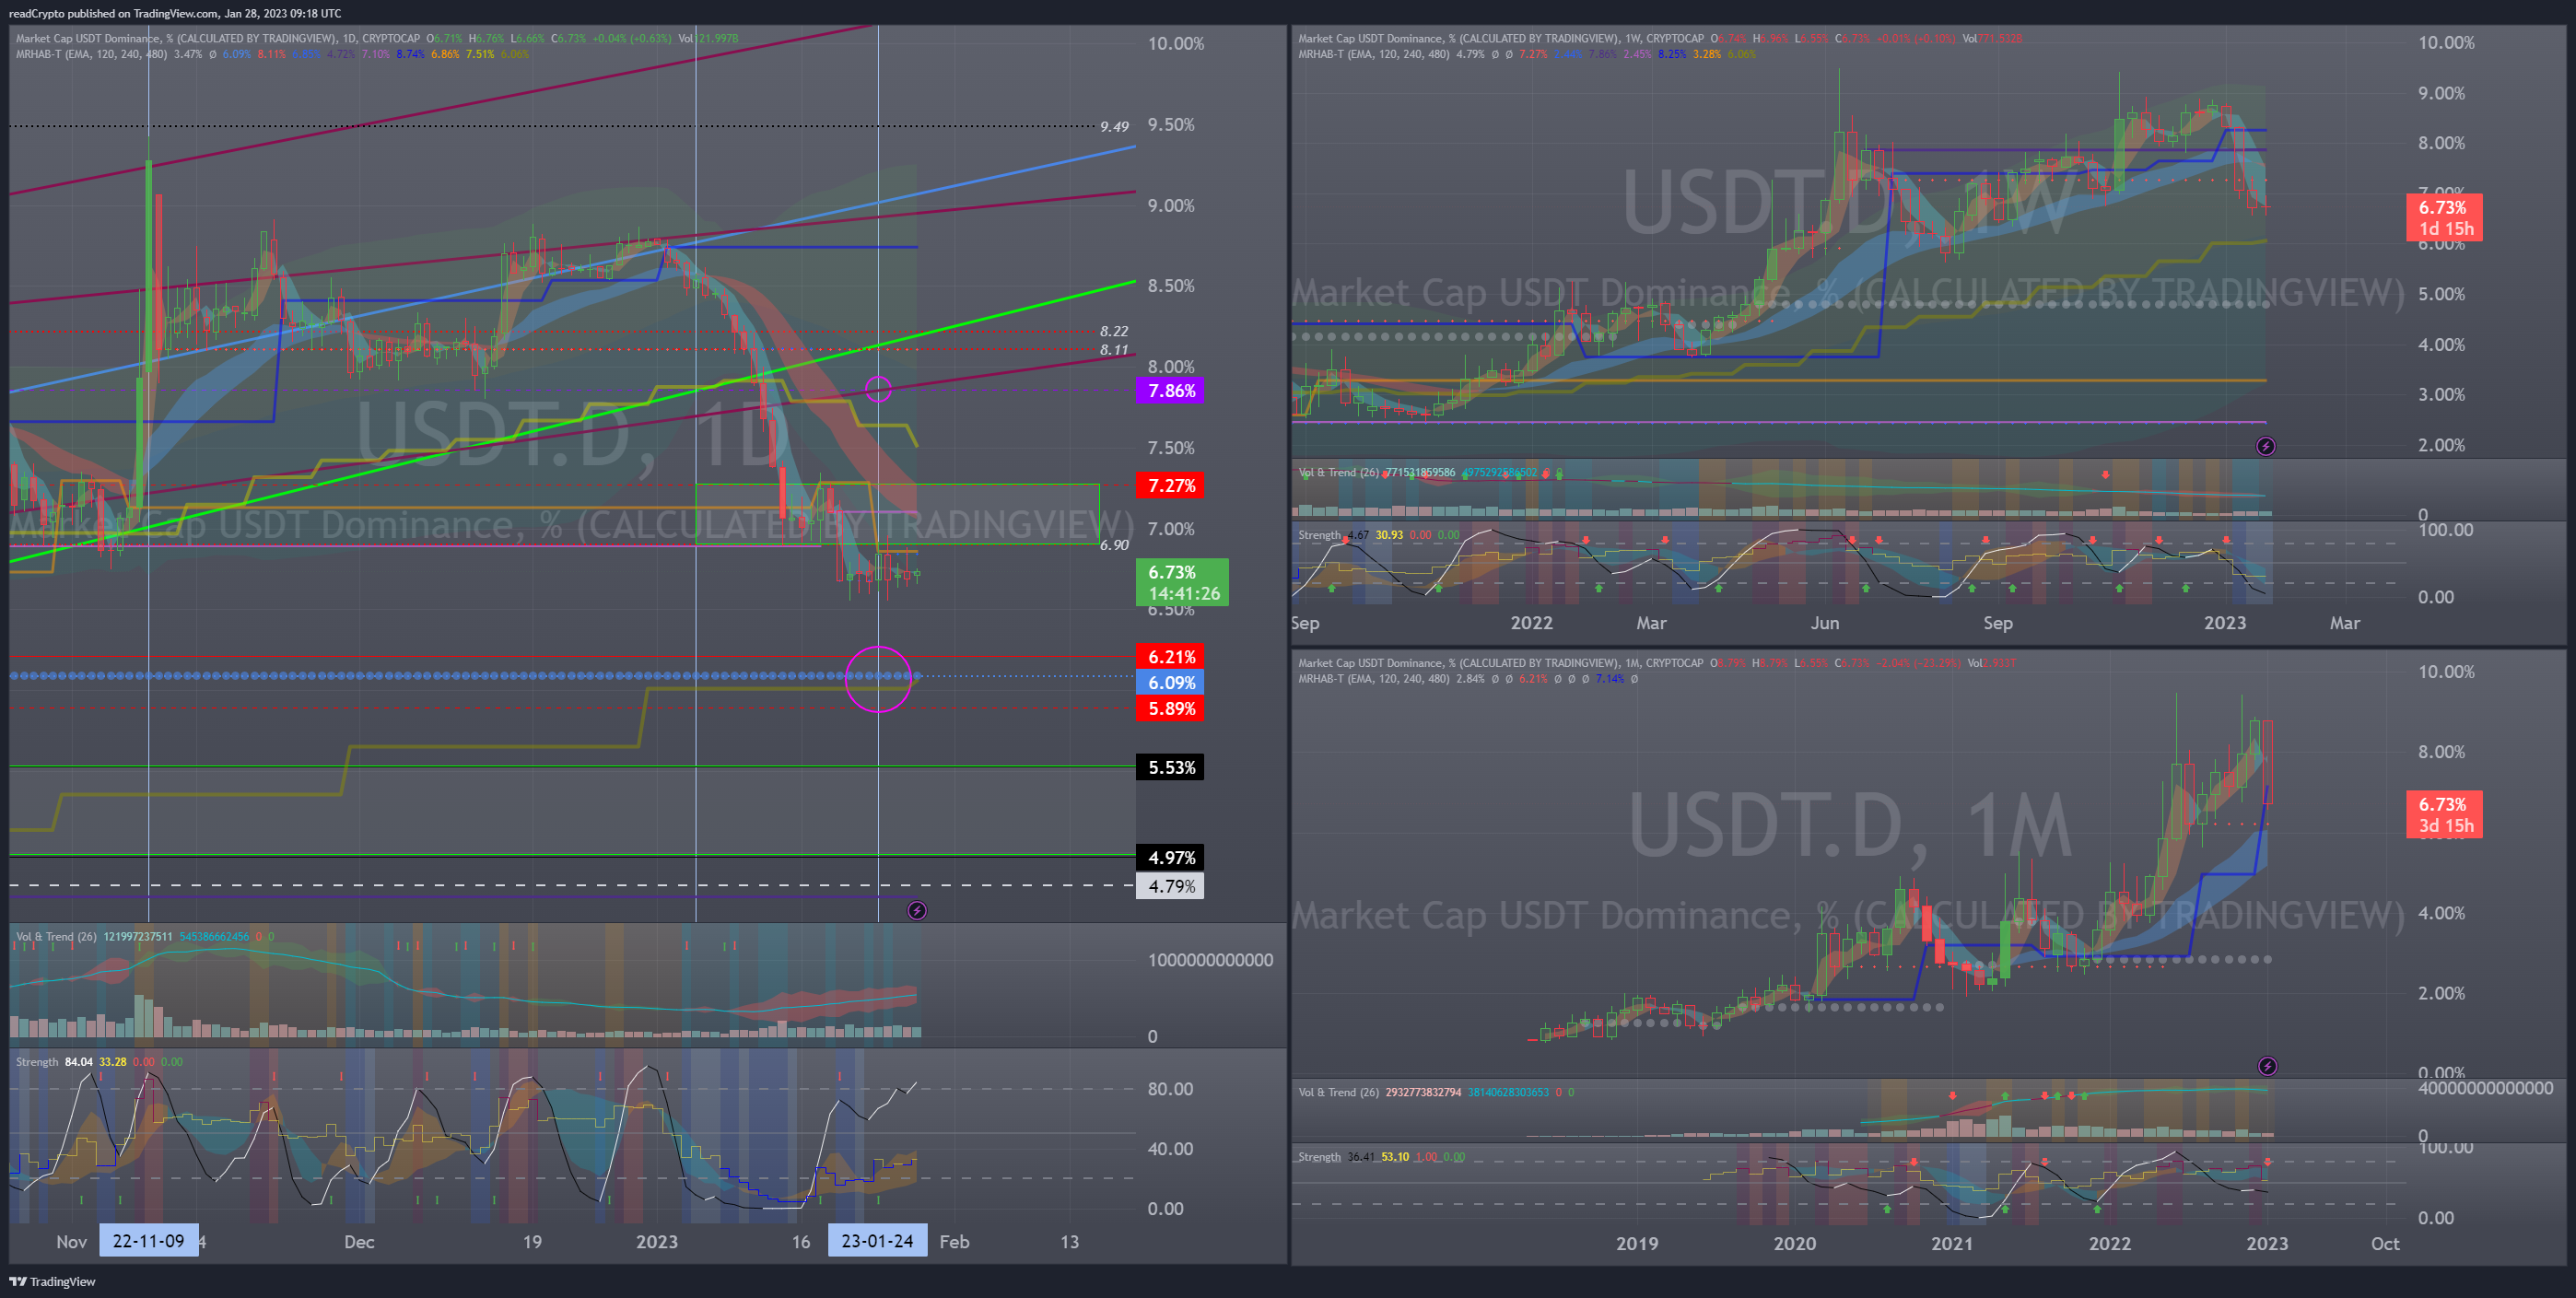Click the Dec label on 1D time axis
The width and height of the screenshot is (2576, 1298).
359,1242
